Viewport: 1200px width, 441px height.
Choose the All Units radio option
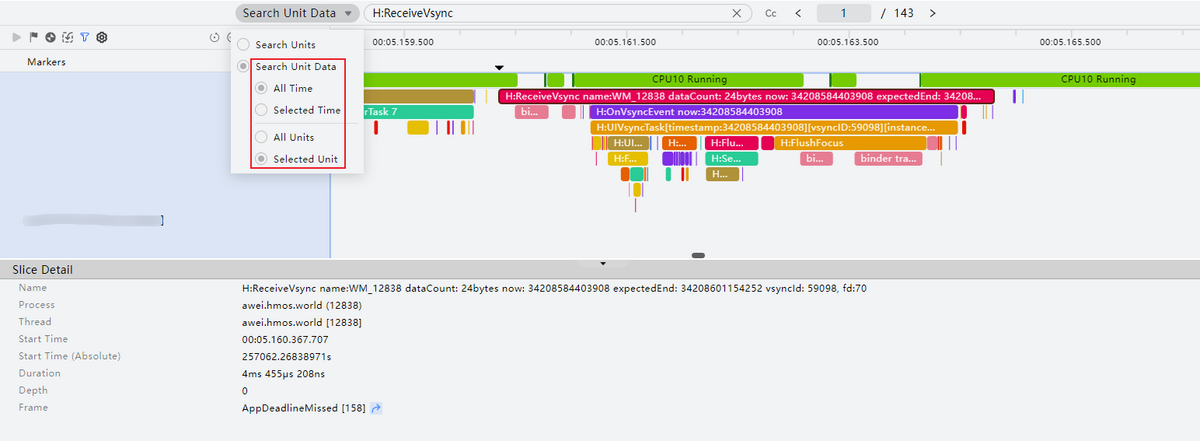[262, 137]
